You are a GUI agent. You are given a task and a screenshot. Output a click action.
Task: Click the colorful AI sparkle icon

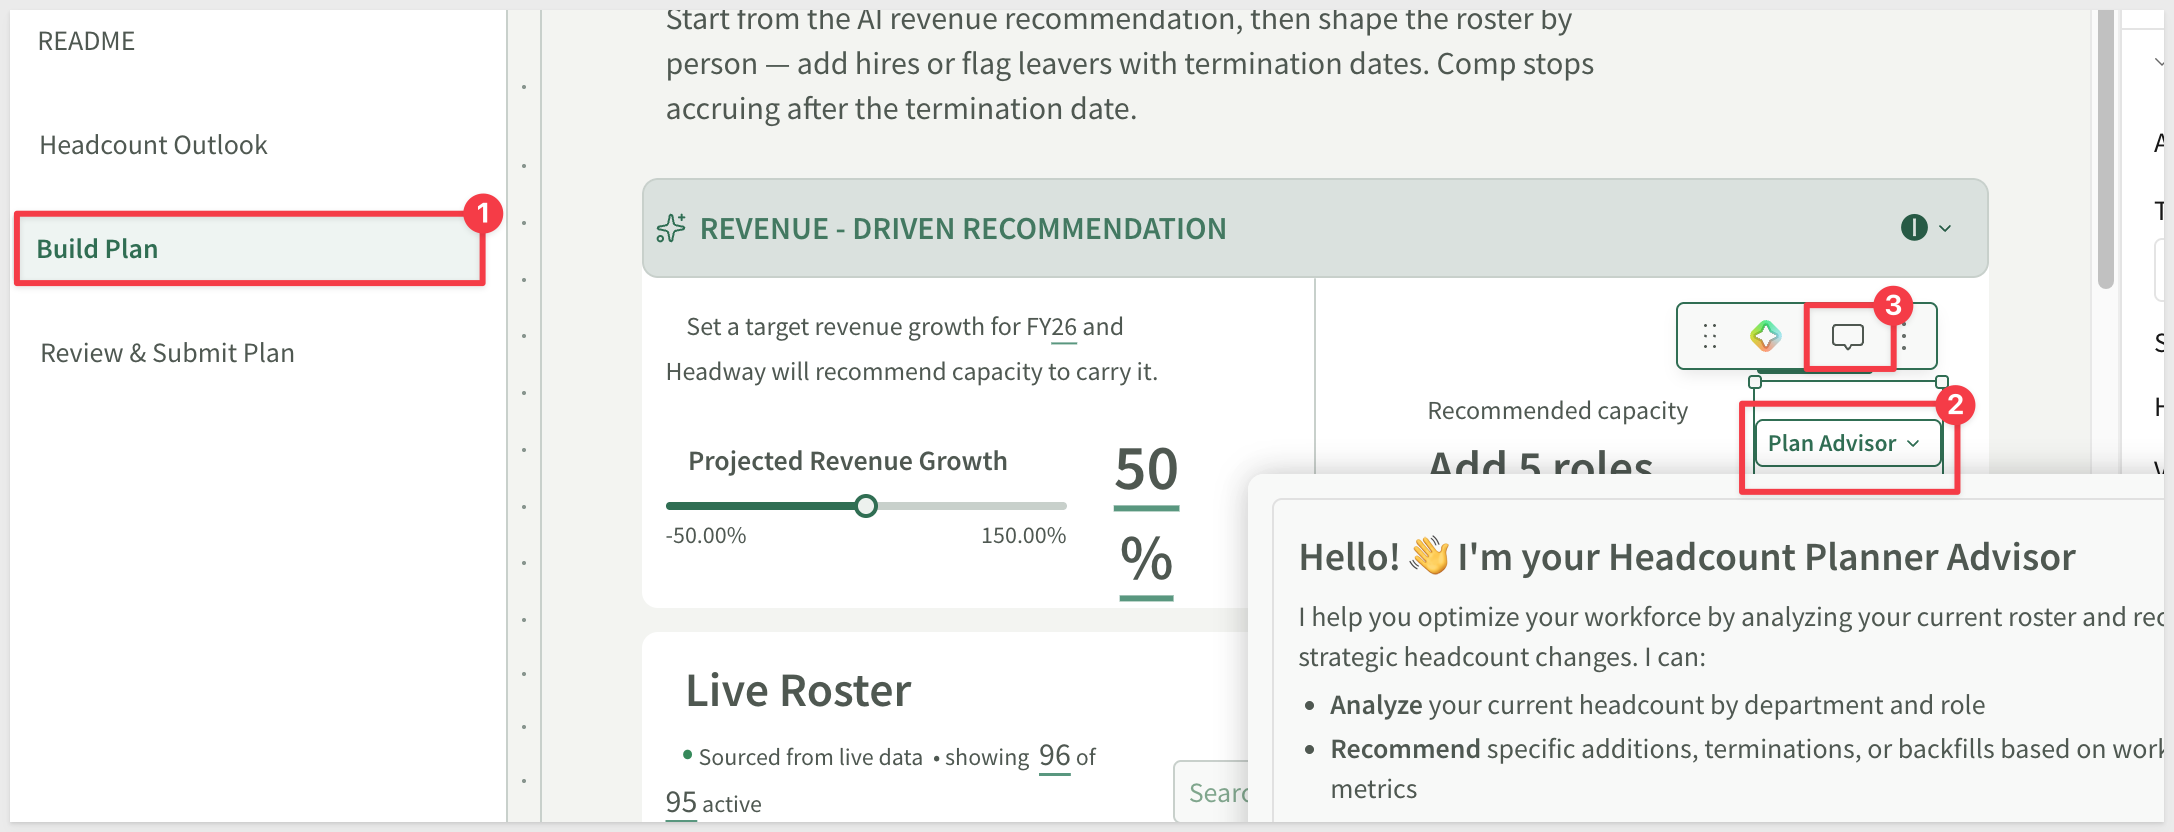tap(1765, 336)
